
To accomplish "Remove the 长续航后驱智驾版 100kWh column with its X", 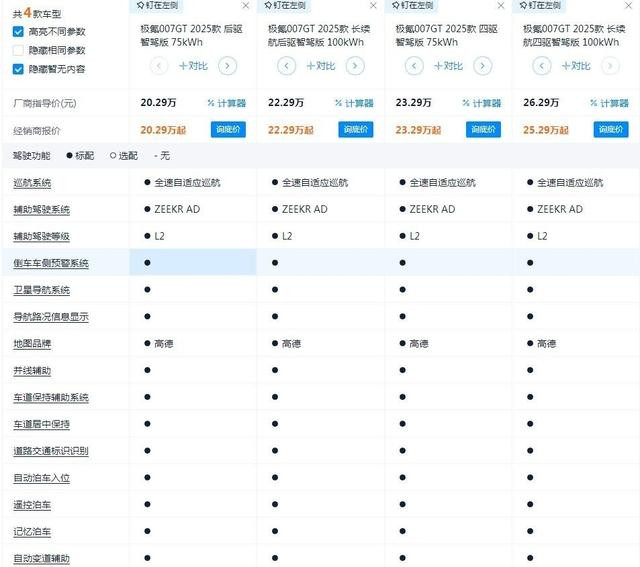I will pos(373,5).
